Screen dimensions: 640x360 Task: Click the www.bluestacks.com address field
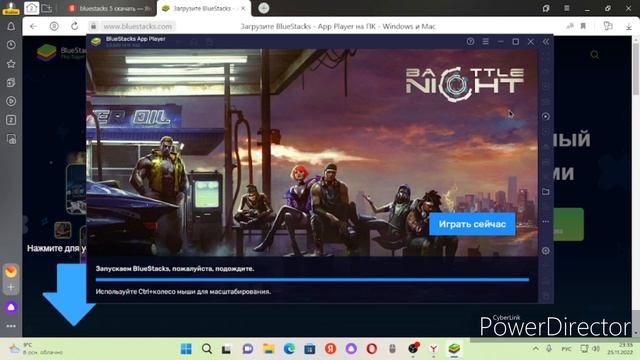click(x=138, y=26)
